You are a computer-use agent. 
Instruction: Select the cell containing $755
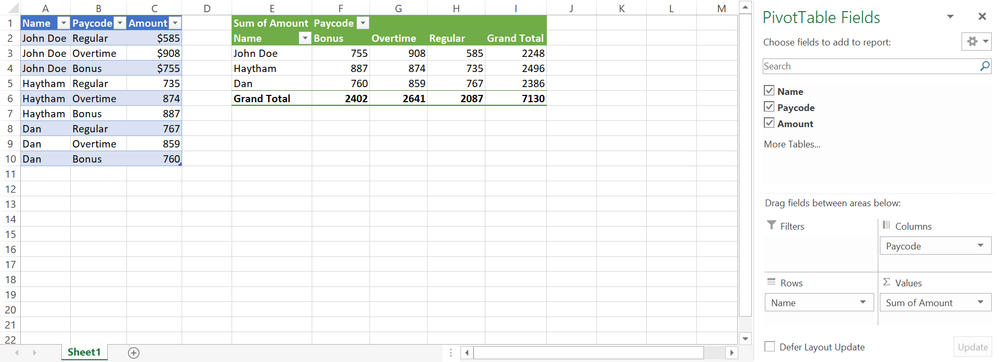[x=154, y=68]
